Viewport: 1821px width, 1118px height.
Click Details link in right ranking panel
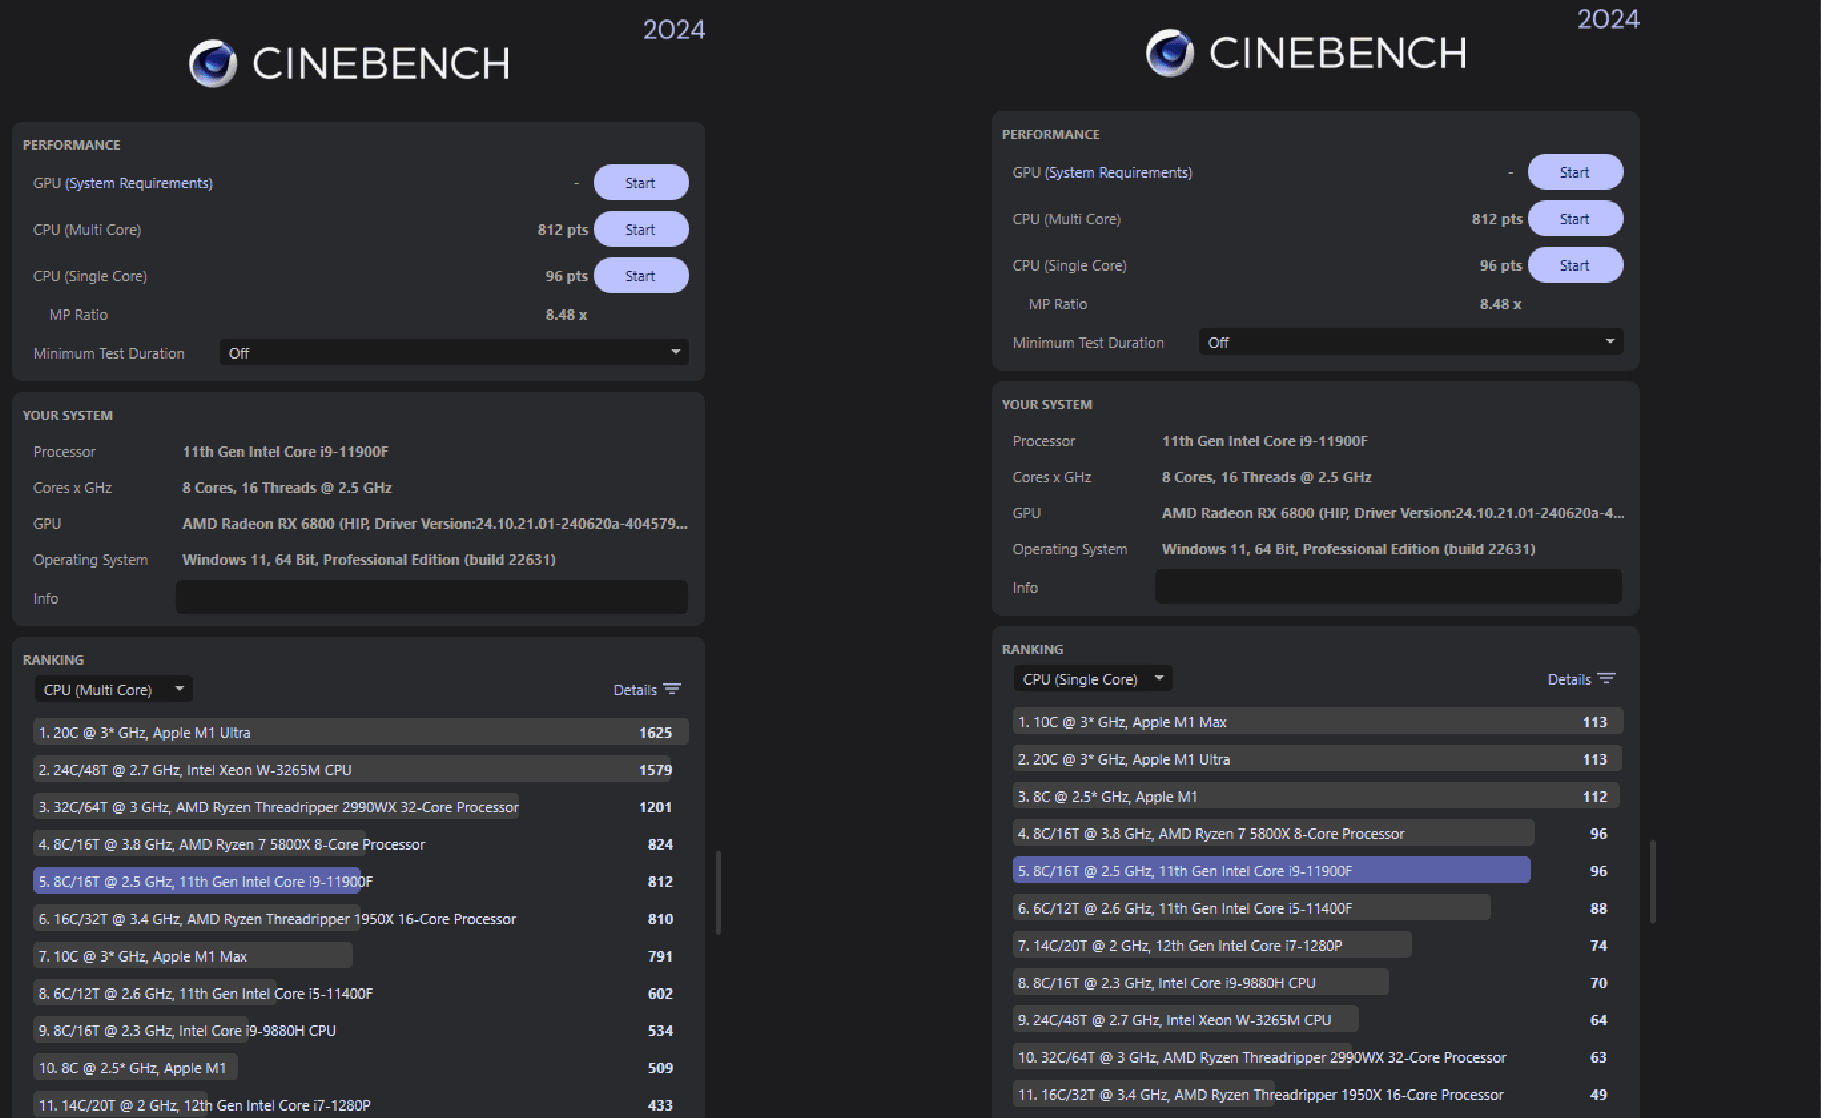(x=1569, y=680)
